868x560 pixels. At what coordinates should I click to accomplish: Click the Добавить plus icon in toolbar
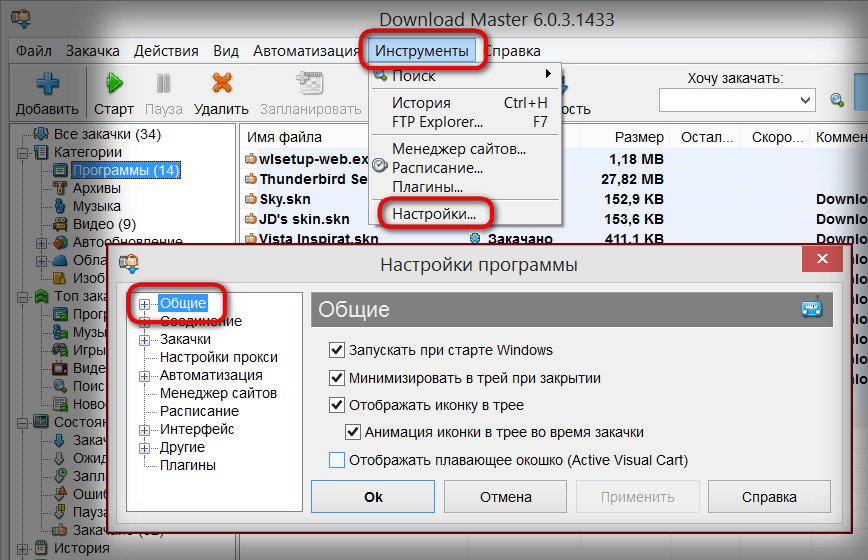pyautogui.click(x=48, y=84)
